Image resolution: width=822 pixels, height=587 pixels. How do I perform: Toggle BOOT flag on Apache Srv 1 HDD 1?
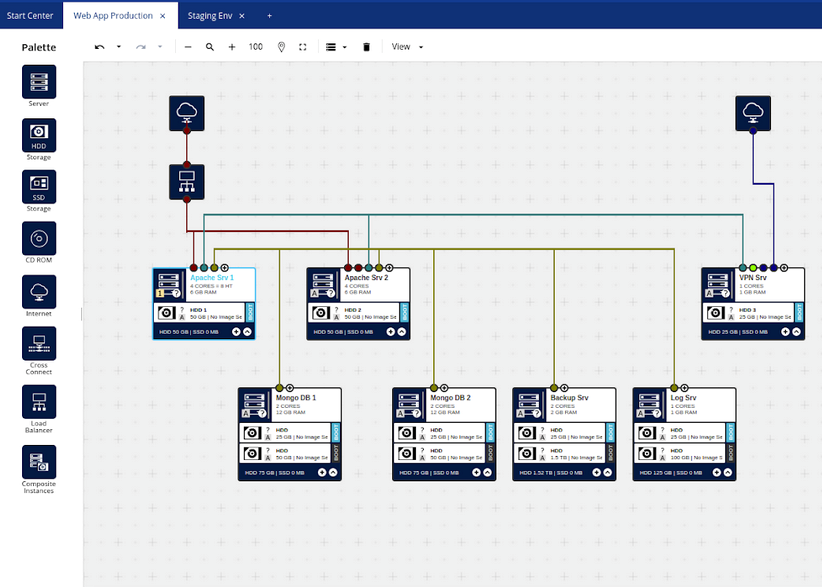tap(250, 313)
